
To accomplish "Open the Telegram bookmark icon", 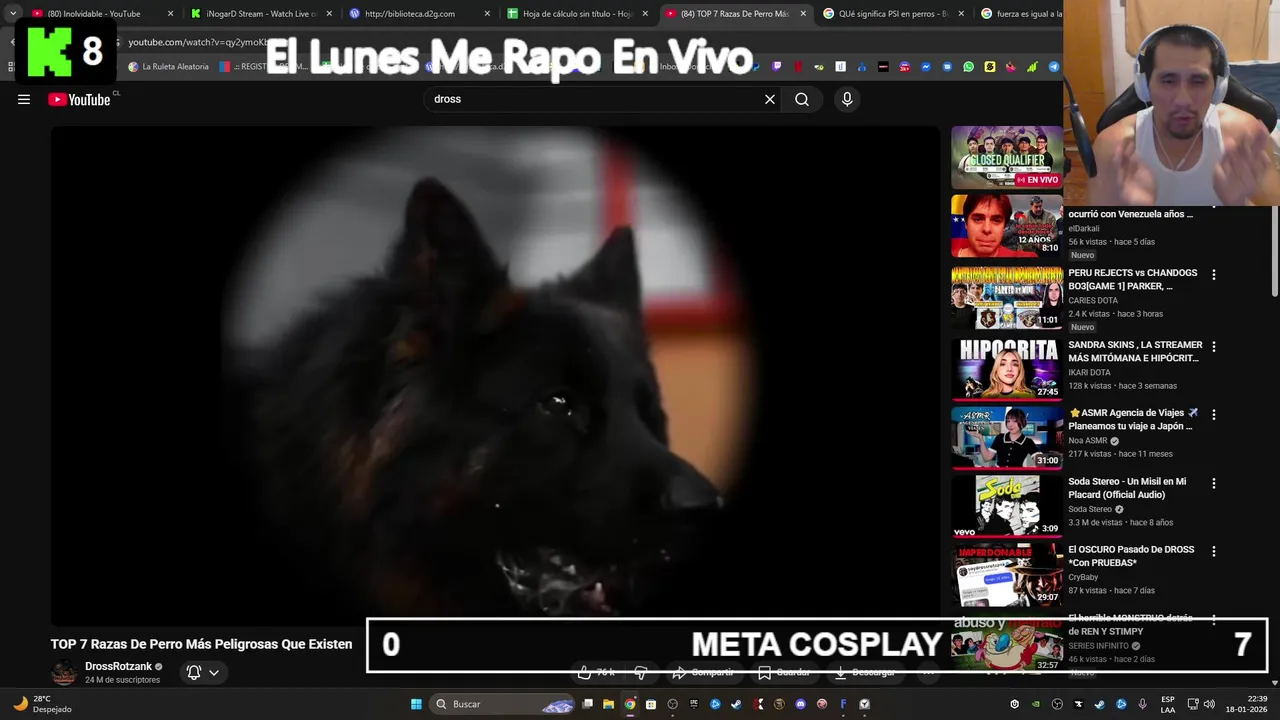I will click(x=1053, y=67).
